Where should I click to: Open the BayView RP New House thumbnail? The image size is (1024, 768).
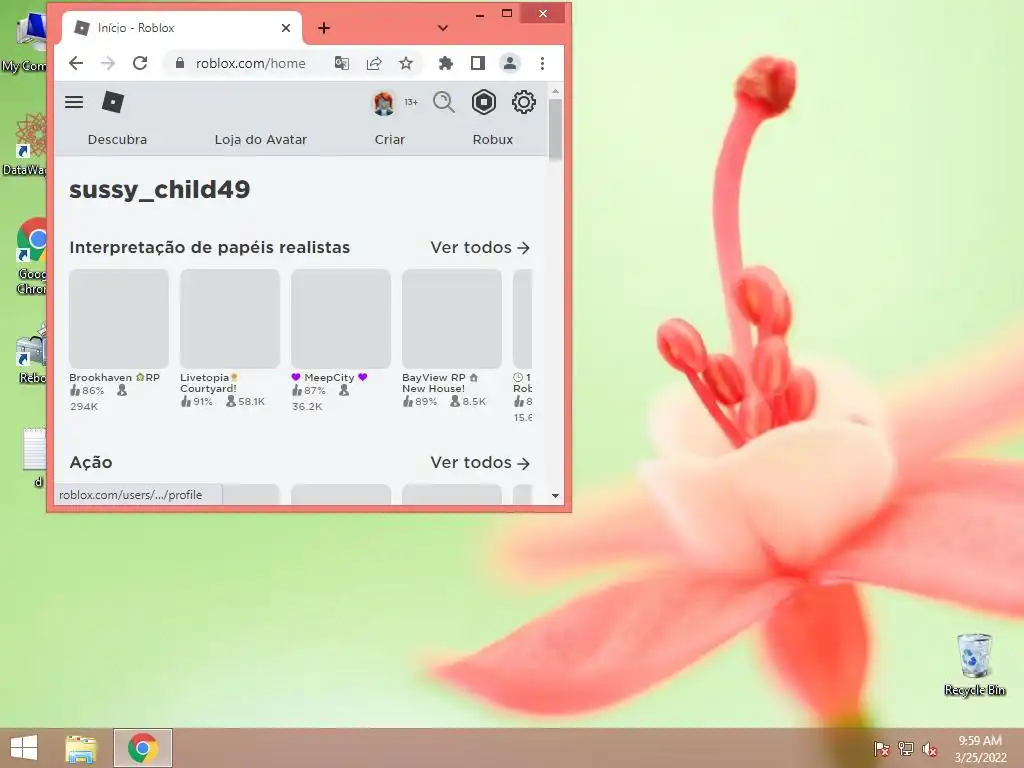(x=452, y=319)
